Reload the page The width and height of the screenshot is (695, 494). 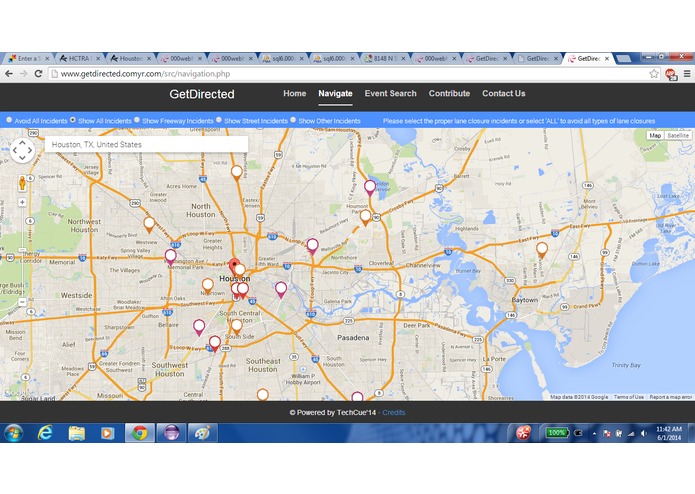coord(39,74)
